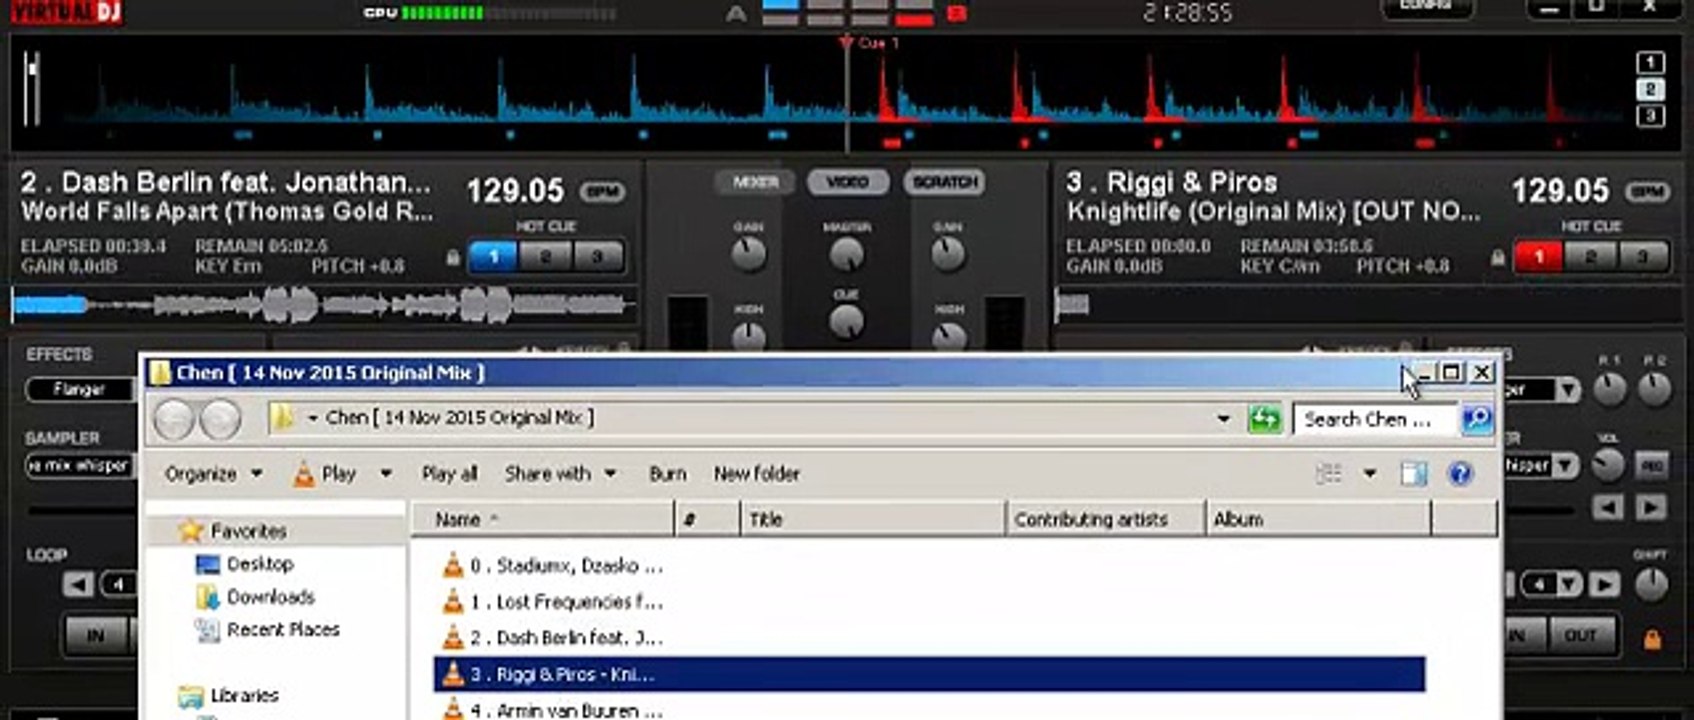Switch to the MIXER panel tab
Screen dimensions: 1694x720
point(755,182)
